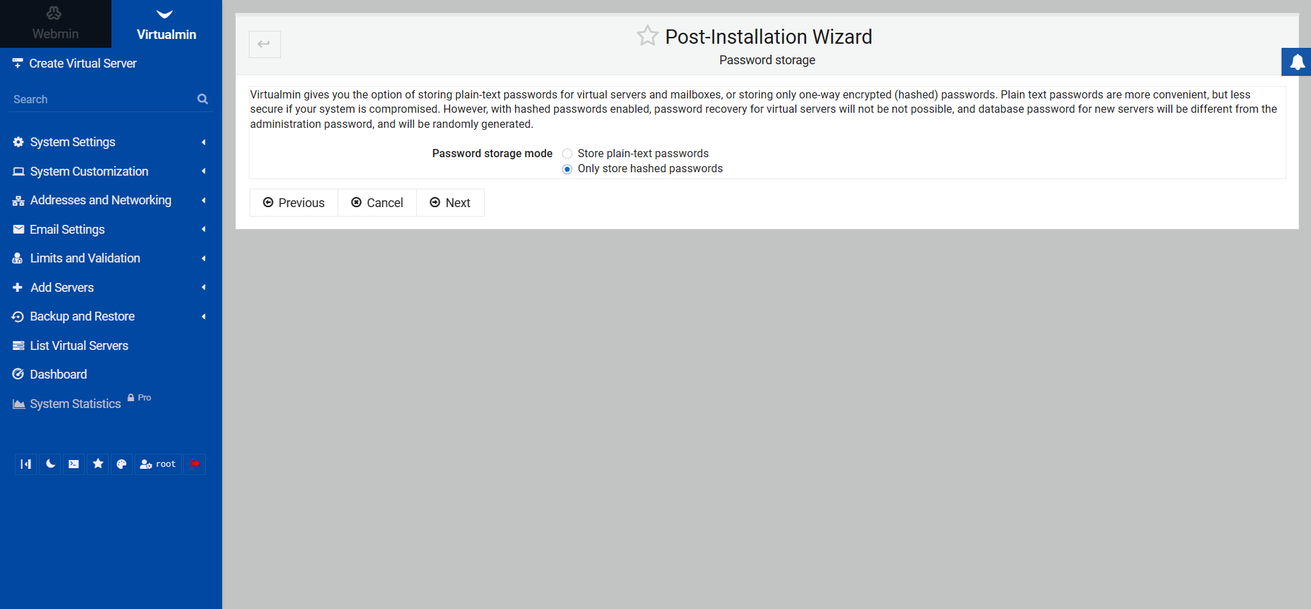Cancel the post-installation wizard
Viewport: 1311px width, 609px height.
point(377,203)
